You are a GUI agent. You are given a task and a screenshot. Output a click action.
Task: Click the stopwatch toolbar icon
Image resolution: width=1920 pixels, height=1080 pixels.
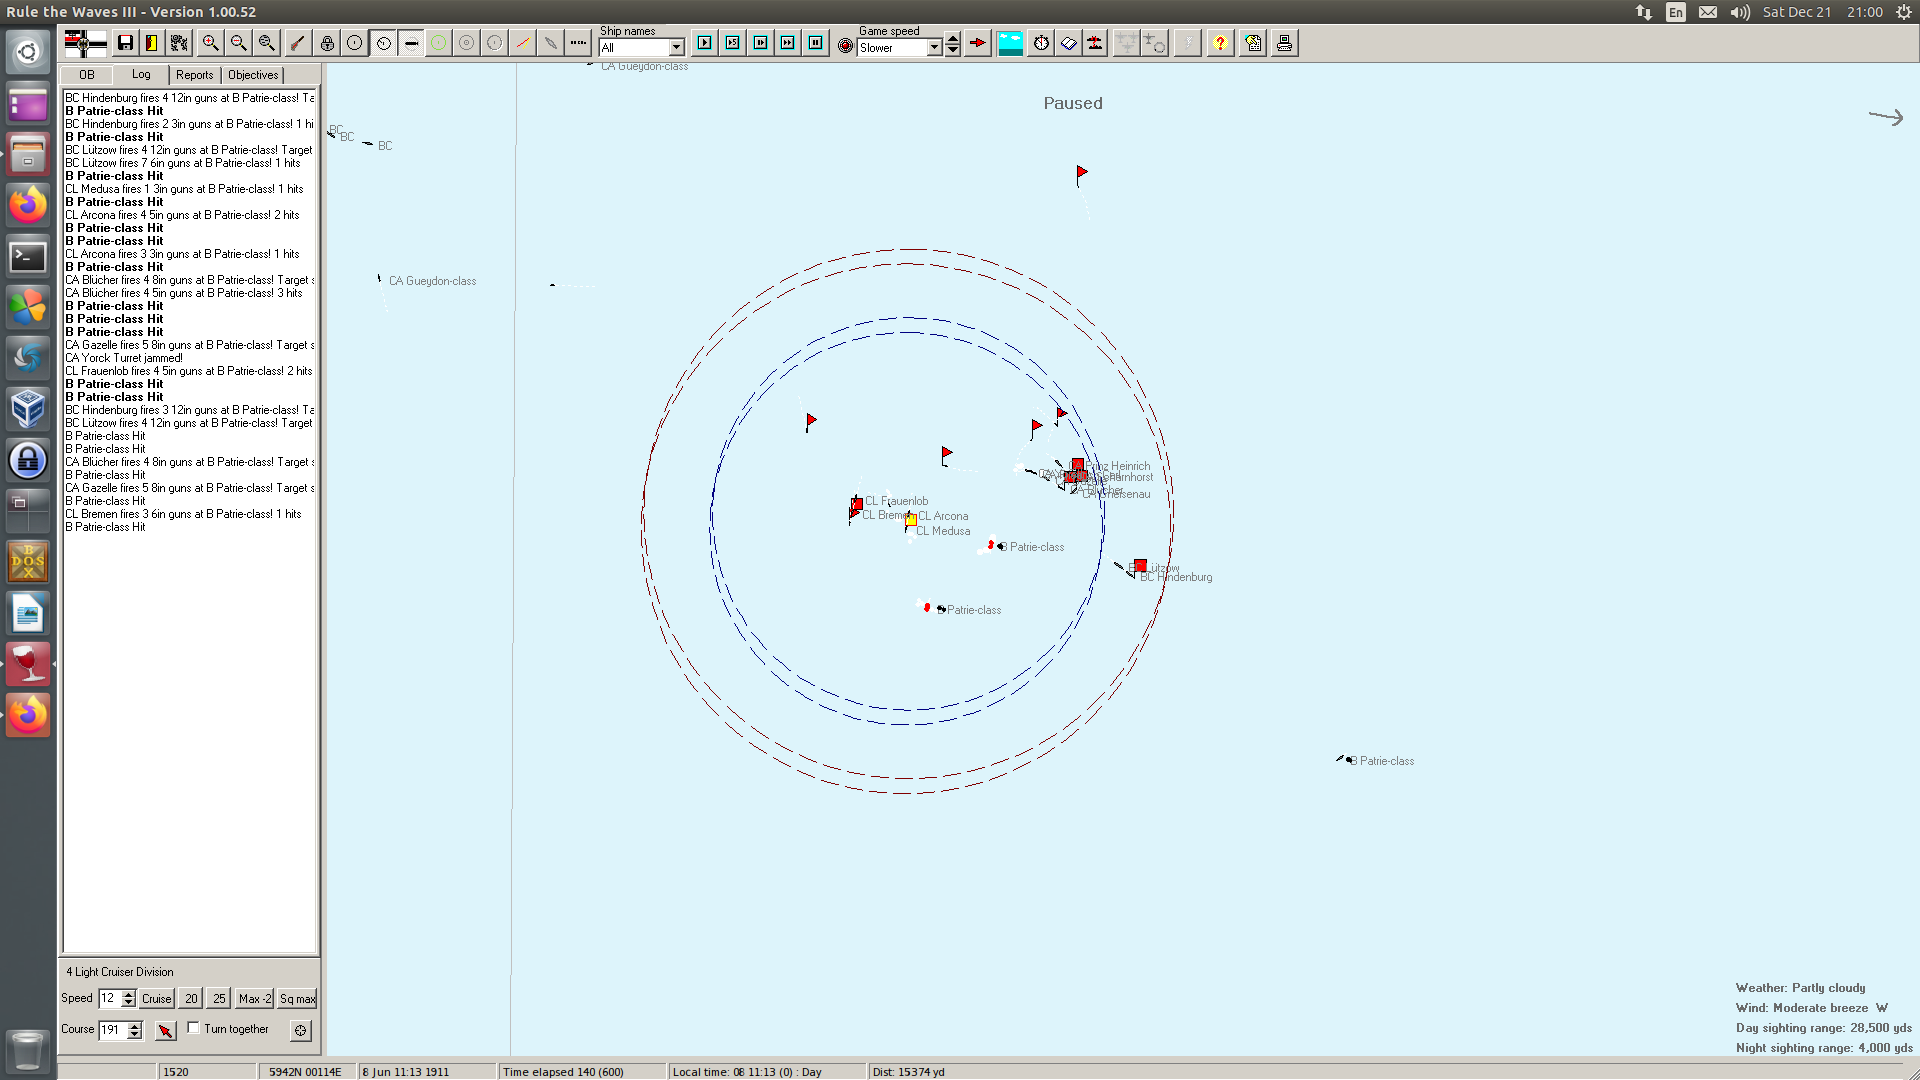coord(1041,43)
